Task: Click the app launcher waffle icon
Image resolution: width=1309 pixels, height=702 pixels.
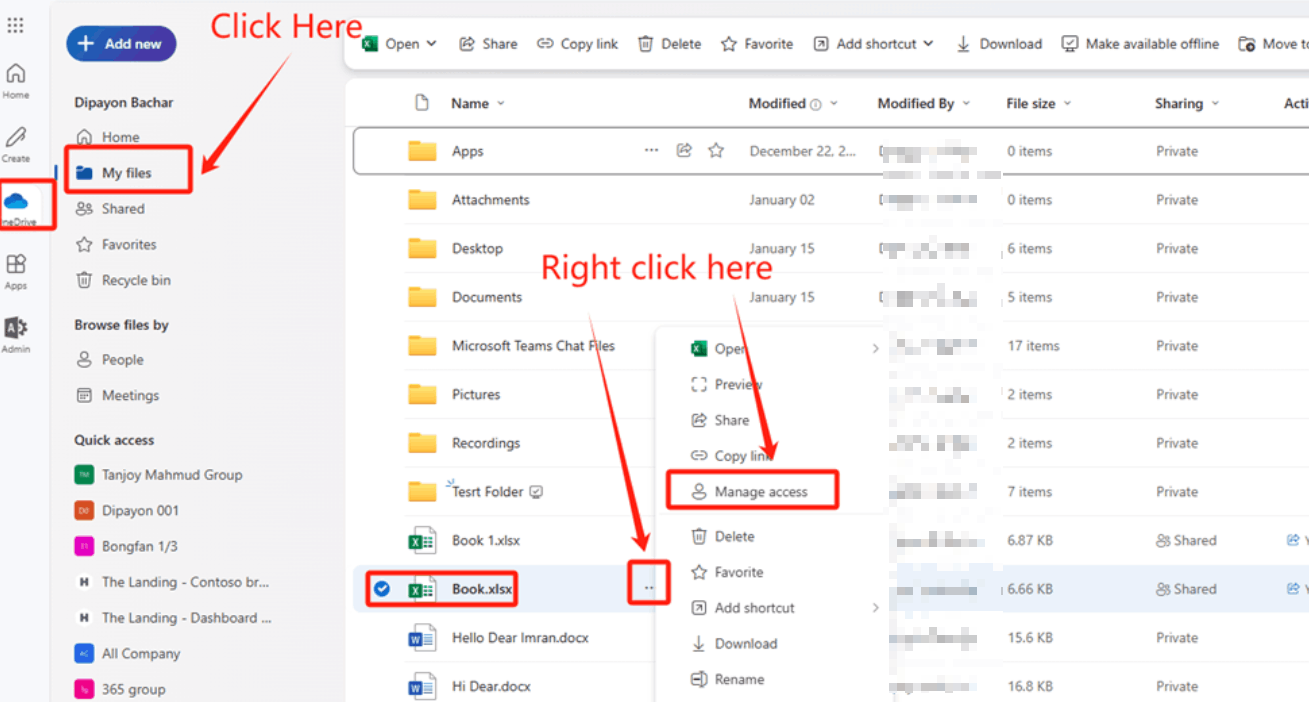Action: pyautogui.click(x=15, y=24)
